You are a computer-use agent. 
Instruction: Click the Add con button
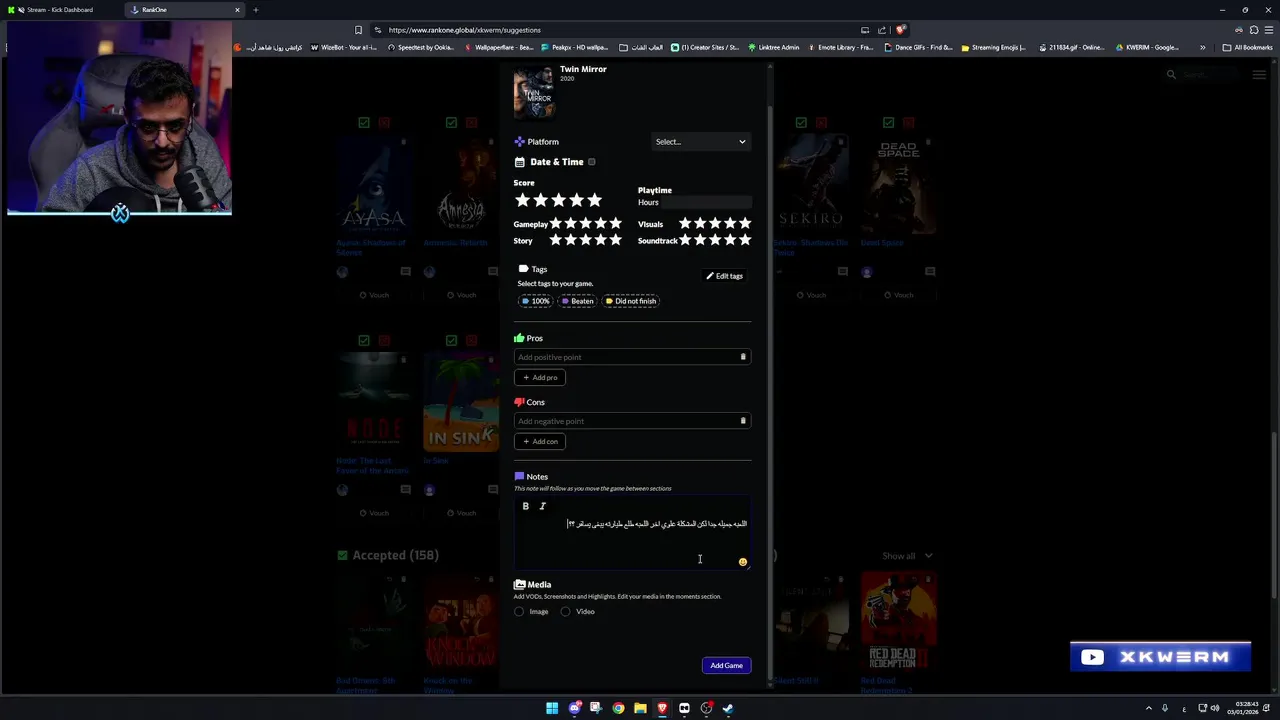540,442
